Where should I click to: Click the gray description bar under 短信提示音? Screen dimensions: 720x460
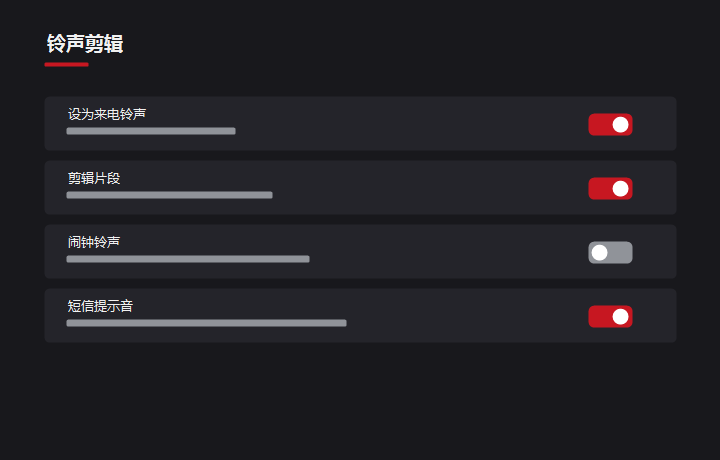click(206, 323)
